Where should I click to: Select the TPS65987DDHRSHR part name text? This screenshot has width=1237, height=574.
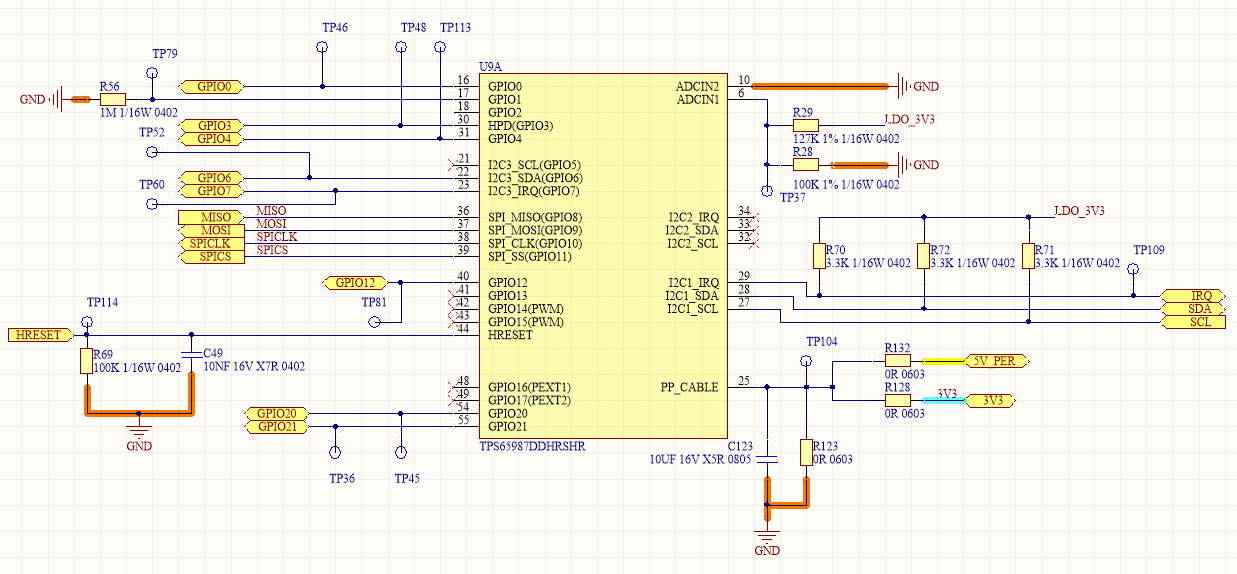tap(532, 447)
